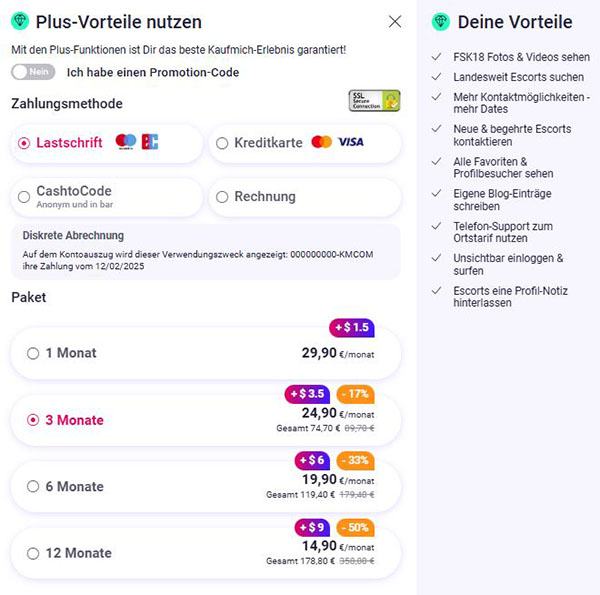Choose the 6 Monate package
This screenshot has width=600, height=595.
point(206,486)
